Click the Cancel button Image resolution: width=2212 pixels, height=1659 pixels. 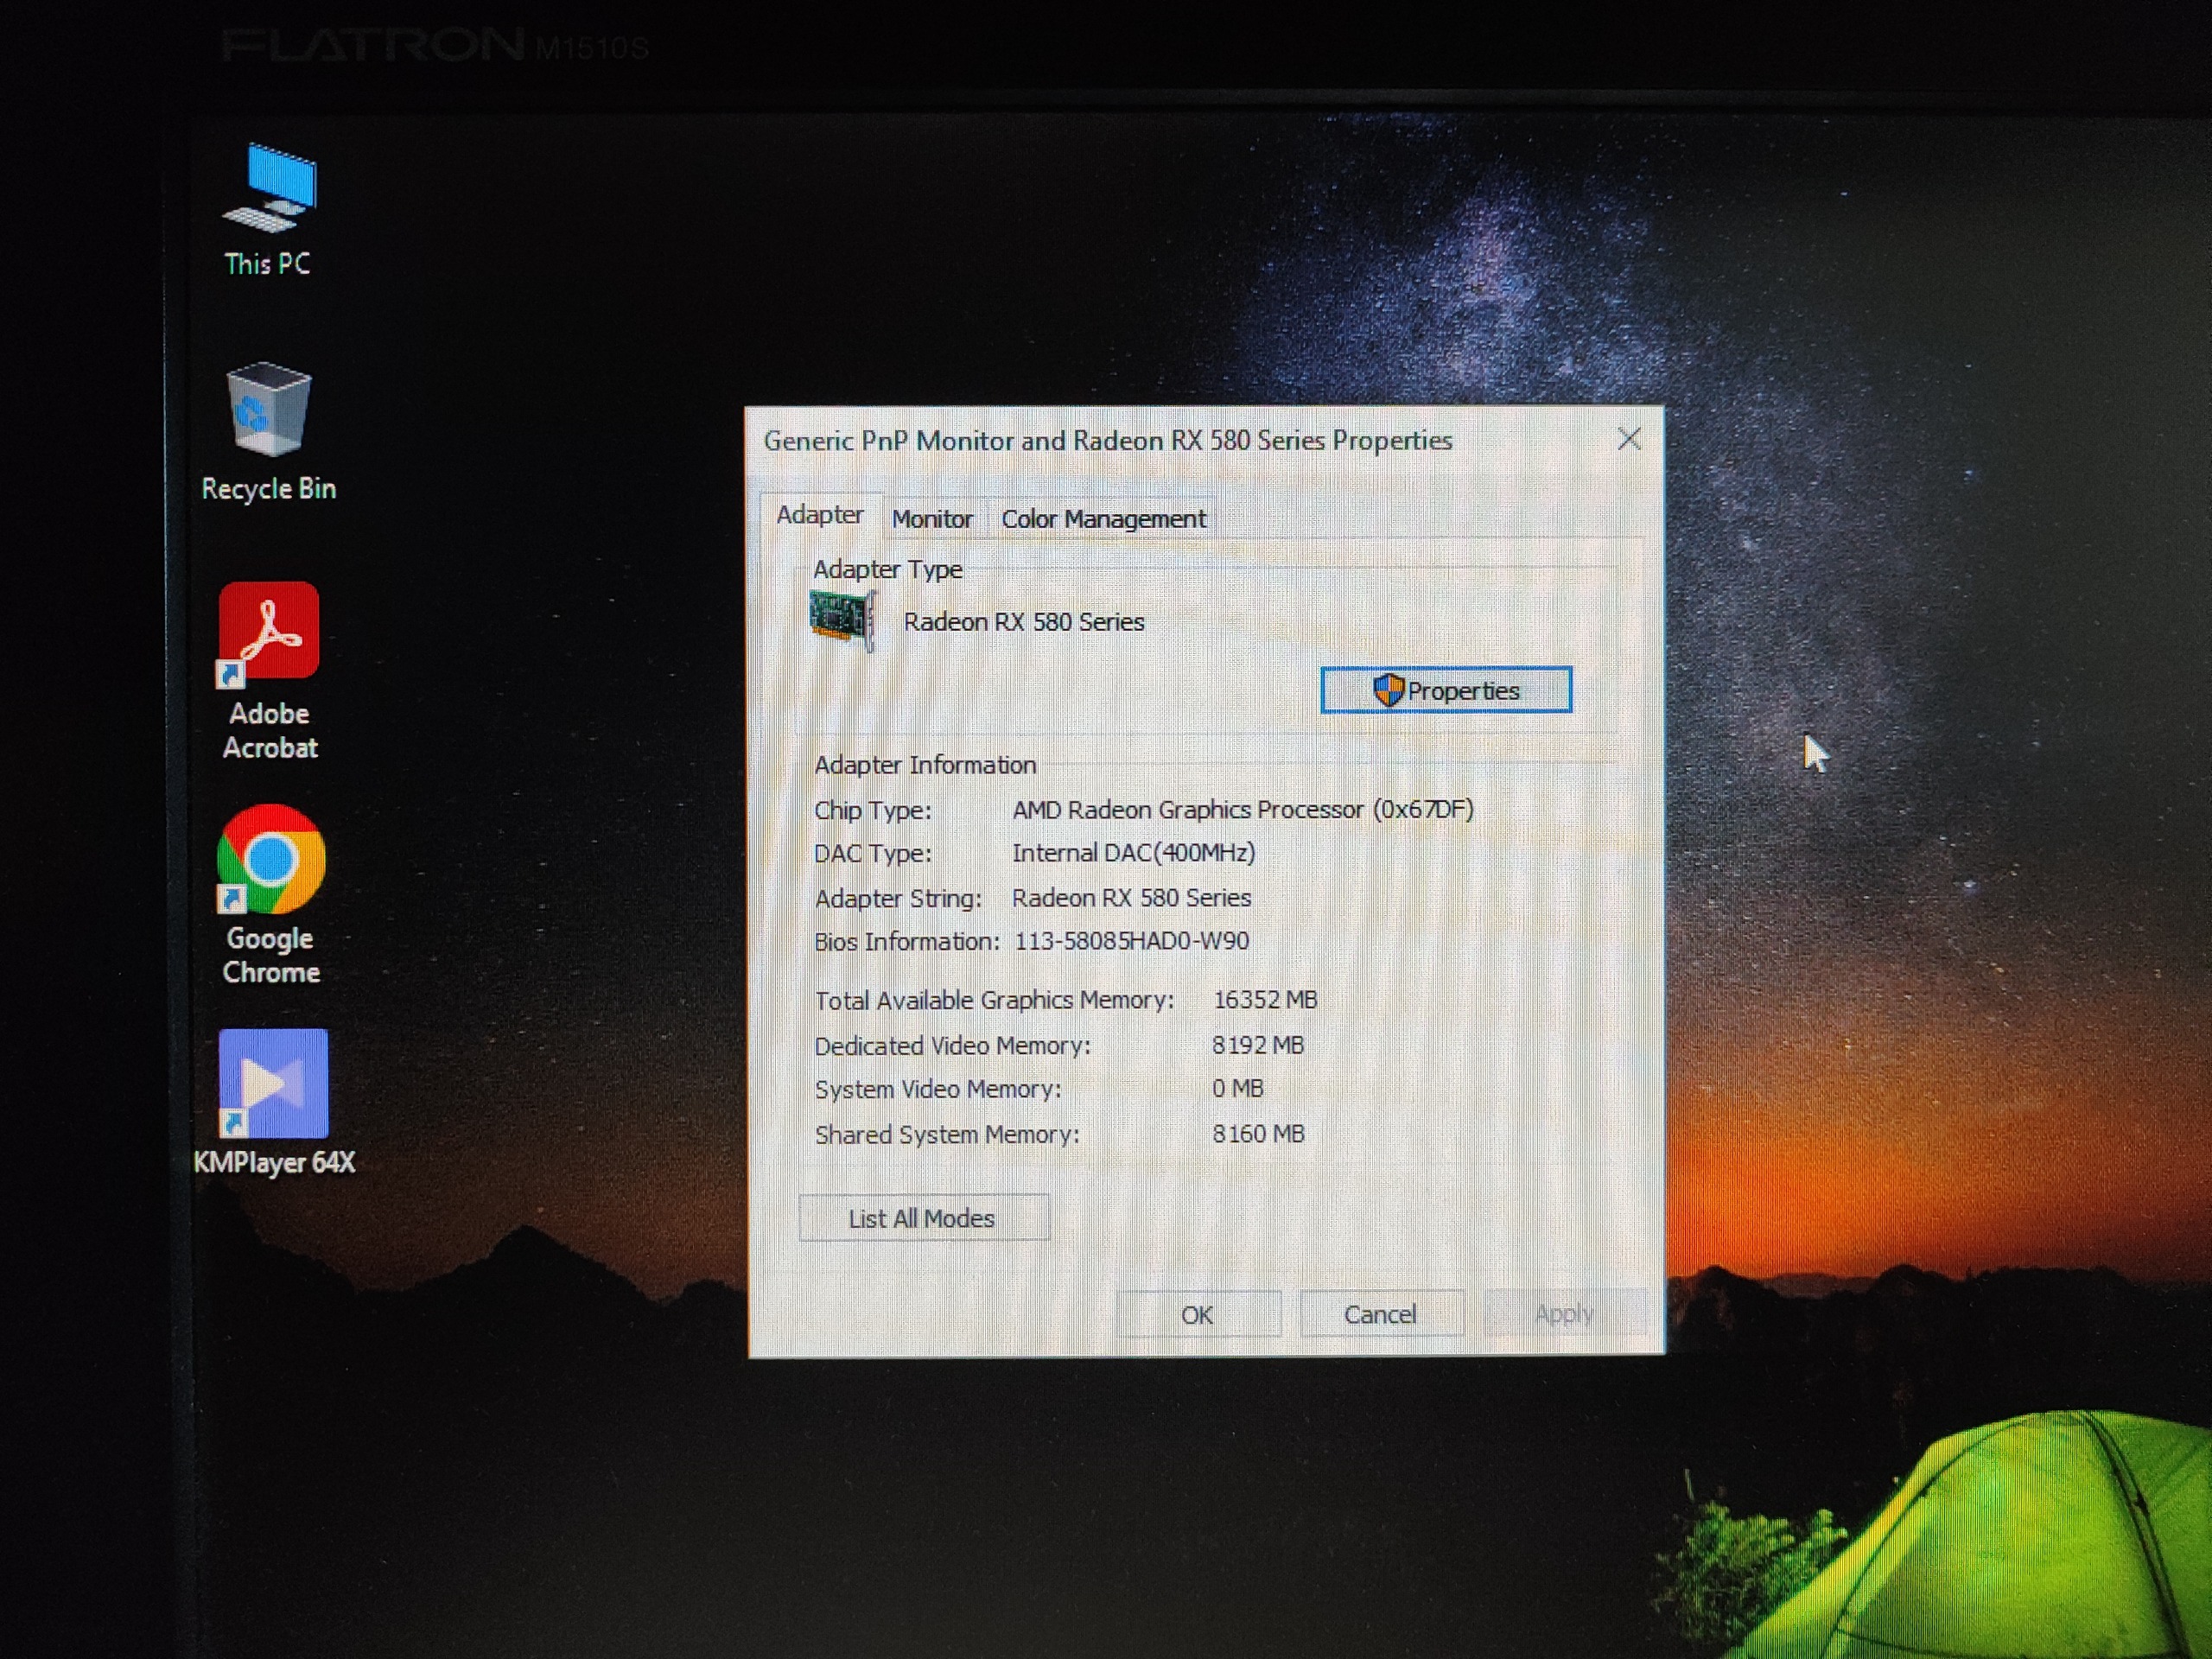click(1380, 1314)
